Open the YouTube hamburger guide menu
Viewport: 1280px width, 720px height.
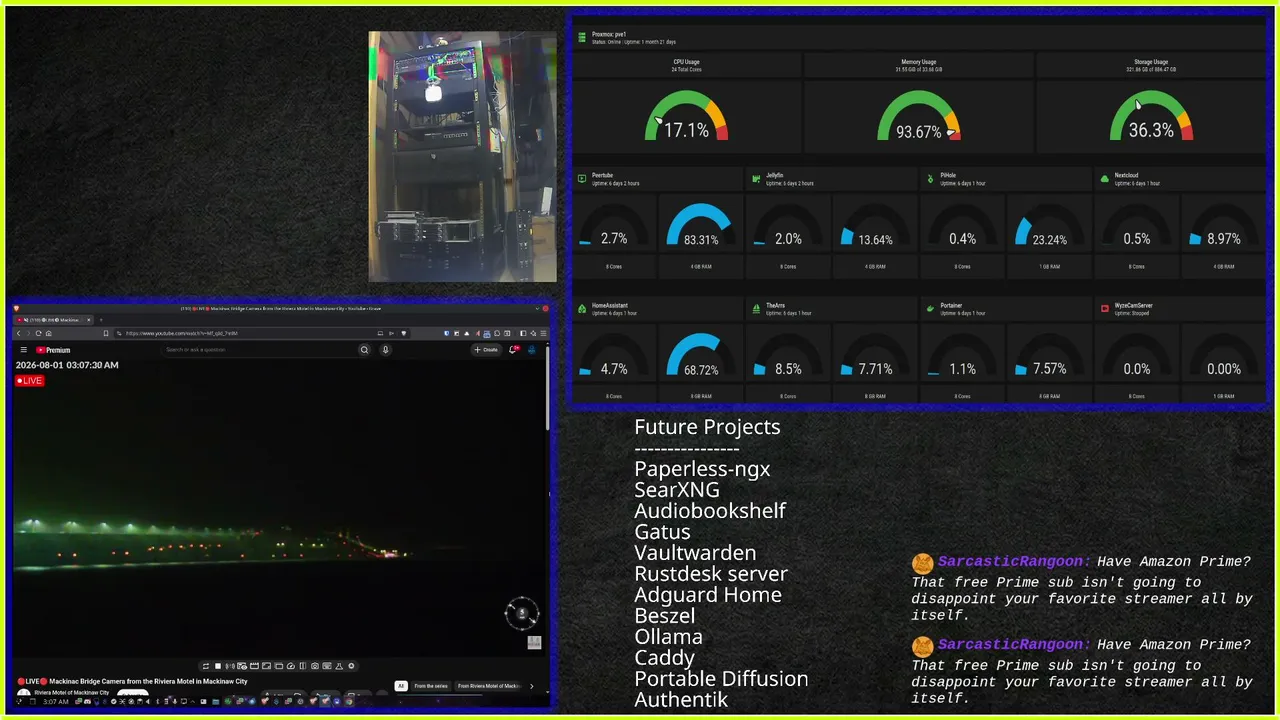coord(23,350)
